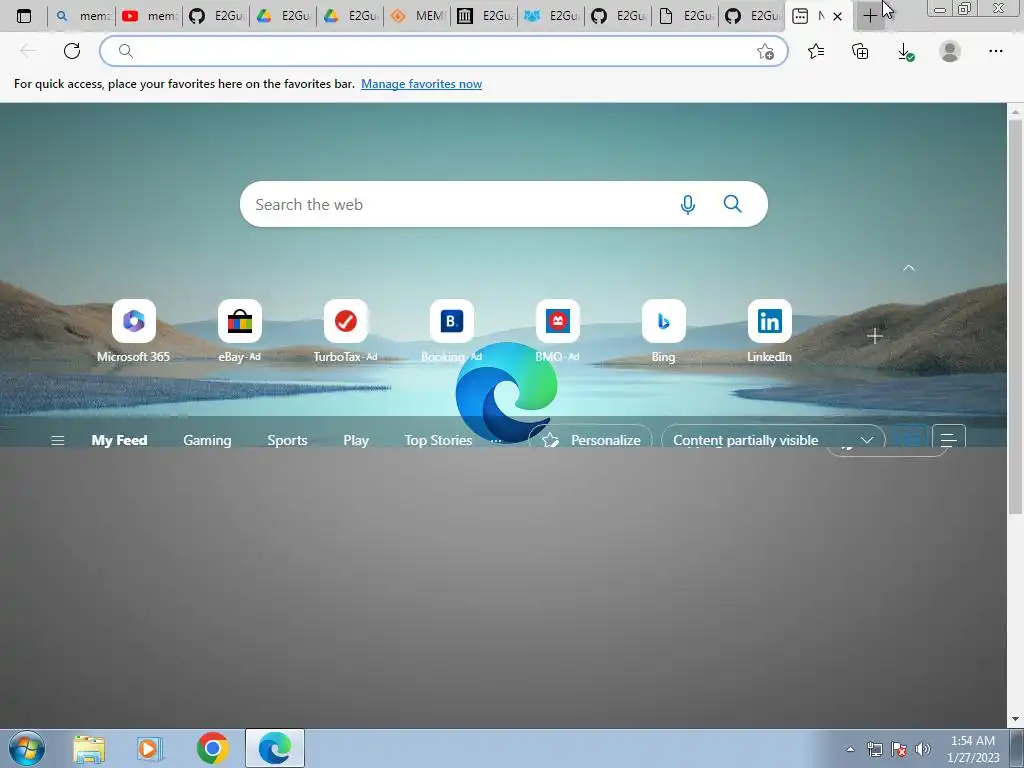Open the Action Center flag icon
Image resolution: width=1024 pixels, height=768 pixels.
click(x=899, y=749)
